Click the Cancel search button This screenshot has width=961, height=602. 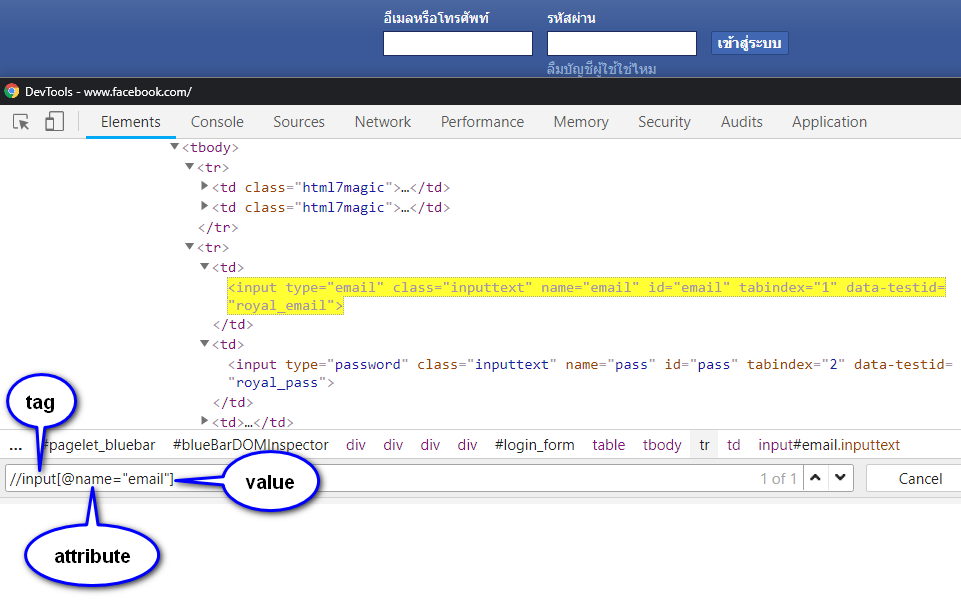[x=919, y=479]
